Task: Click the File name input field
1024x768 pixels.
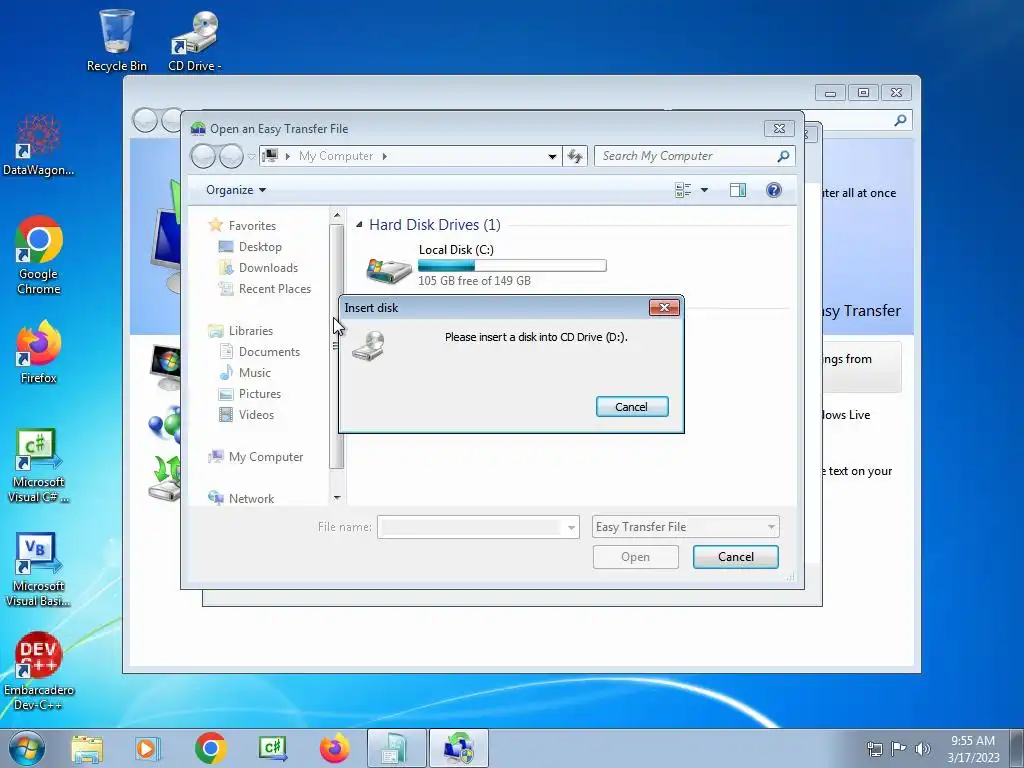Action: pyautogui.click(x=471, y=527)
